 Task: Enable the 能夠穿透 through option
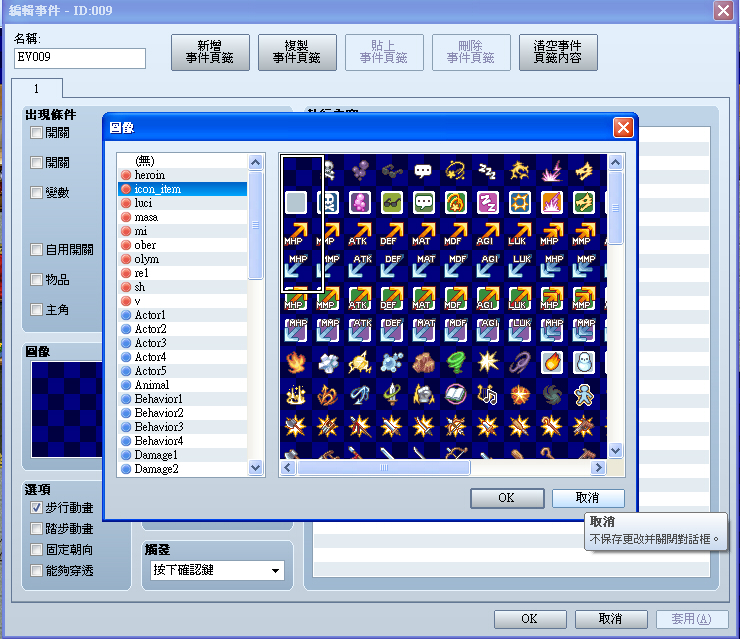tap(36, 571)
